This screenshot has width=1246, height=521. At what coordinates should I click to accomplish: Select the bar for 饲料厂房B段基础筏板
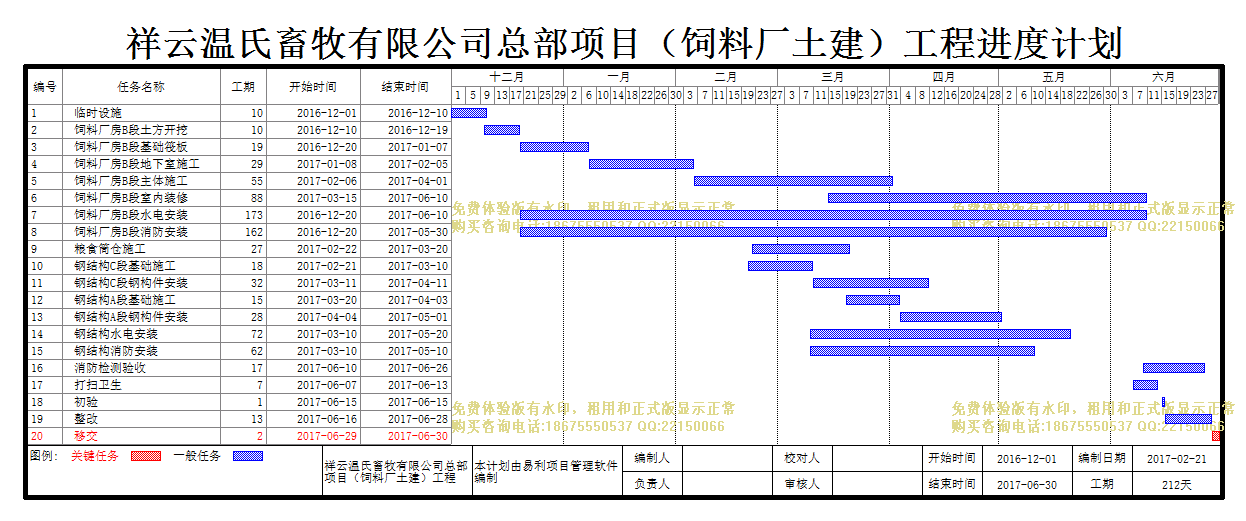pyautogui.click(x=554, y=147)
